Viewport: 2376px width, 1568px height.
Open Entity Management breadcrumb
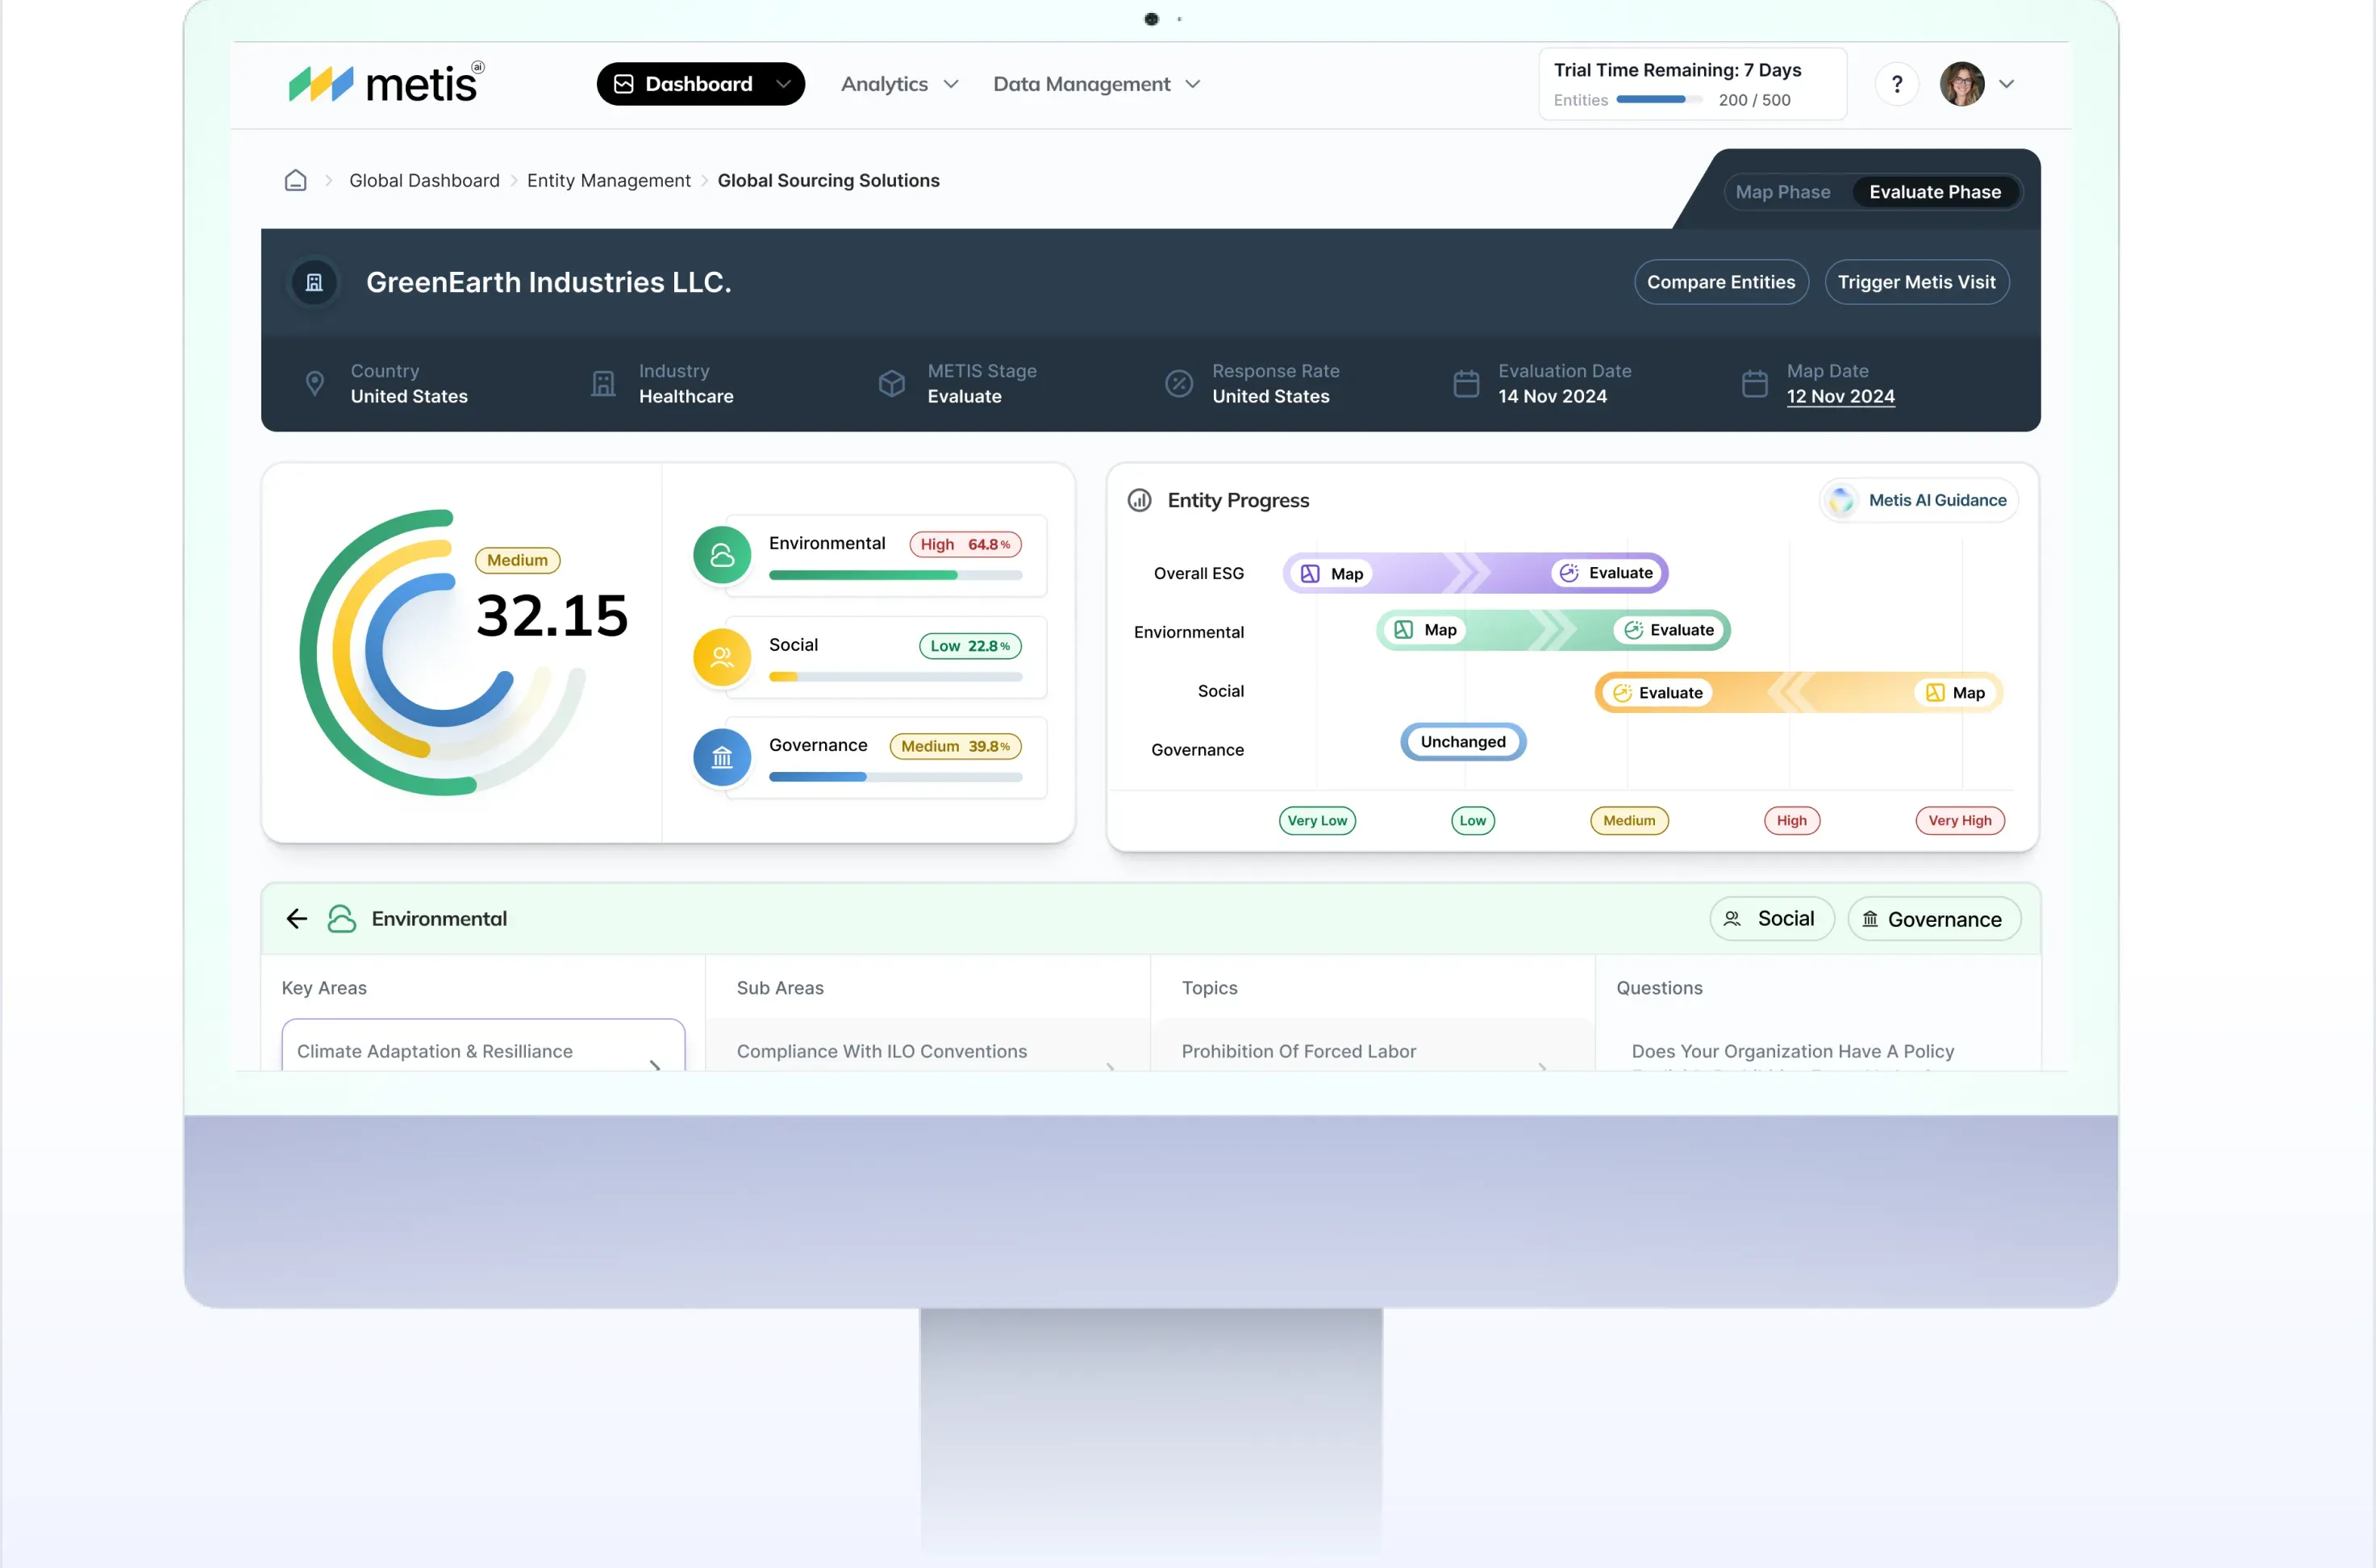pyautogui.click(x=608, y=180)
